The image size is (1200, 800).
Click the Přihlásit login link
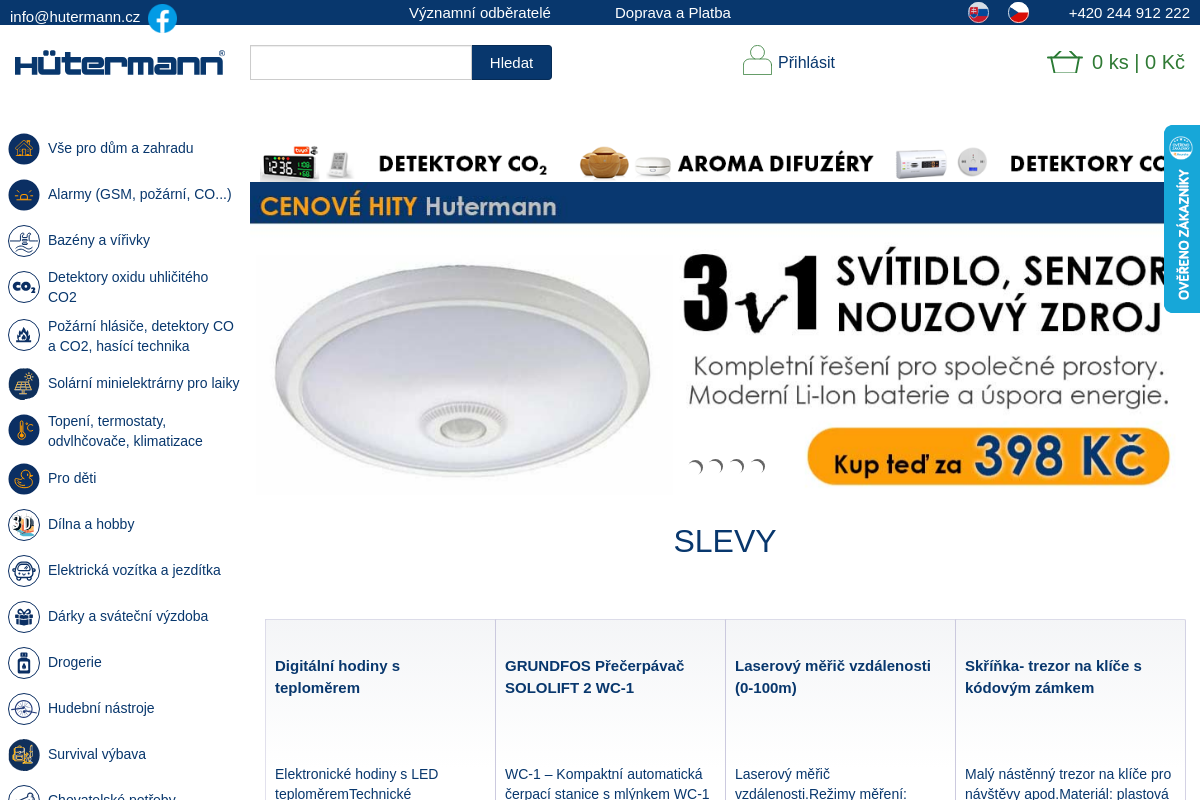pyautogui.click(x=806, y=62)
